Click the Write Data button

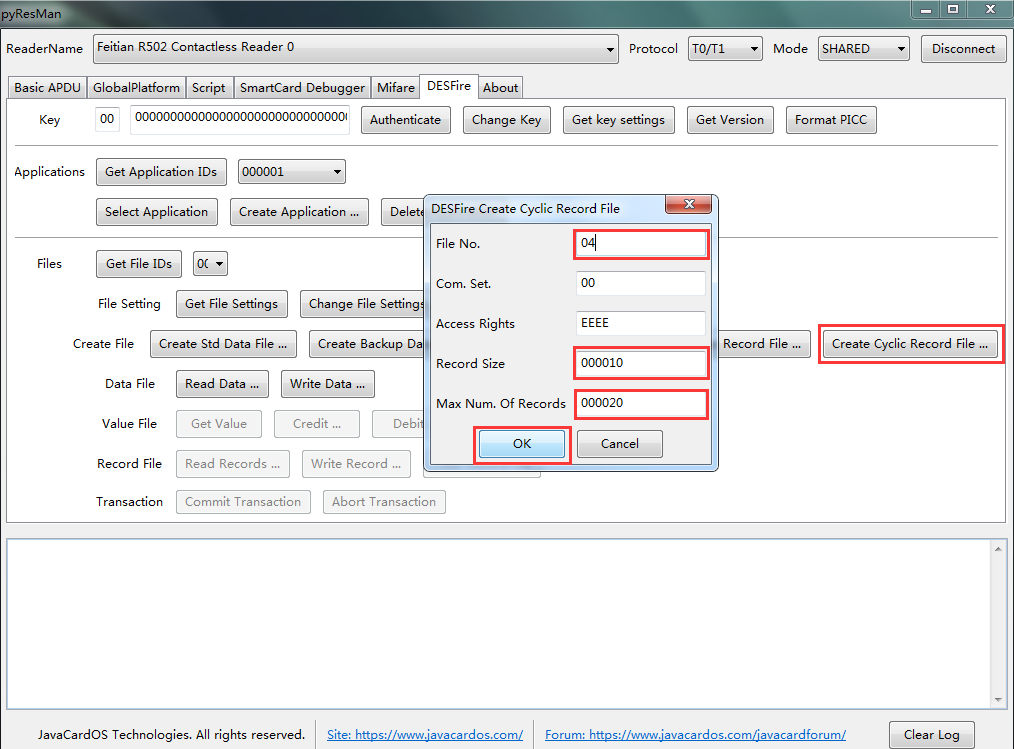(327, 384)
